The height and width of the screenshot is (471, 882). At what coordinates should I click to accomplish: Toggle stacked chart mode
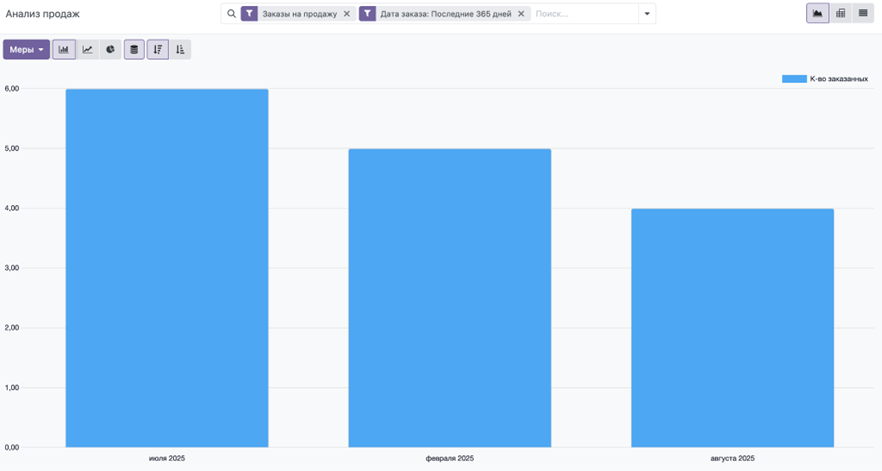coord(135,50)
